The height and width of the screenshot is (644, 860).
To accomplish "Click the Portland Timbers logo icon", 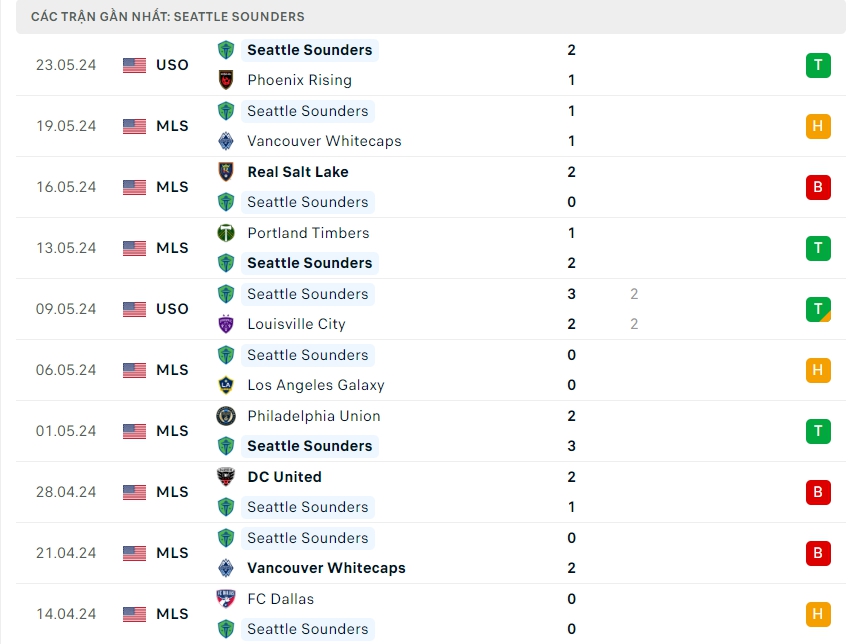I will 226,233.
